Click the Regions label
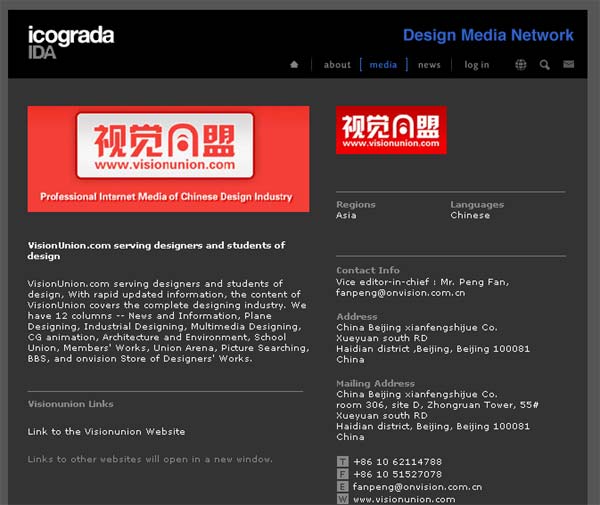The width and height of the screenshot is (600, 505). [356, 205]
